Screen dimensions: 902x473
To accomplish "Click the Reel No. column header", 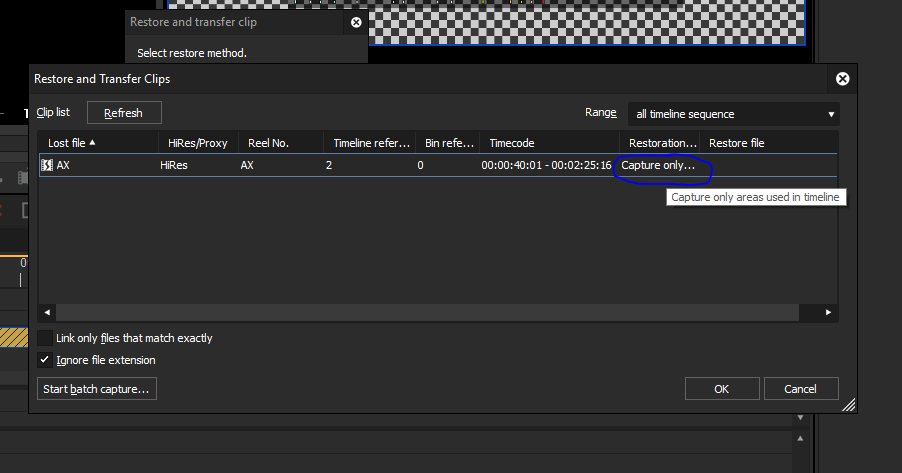I will coord(281,143).
